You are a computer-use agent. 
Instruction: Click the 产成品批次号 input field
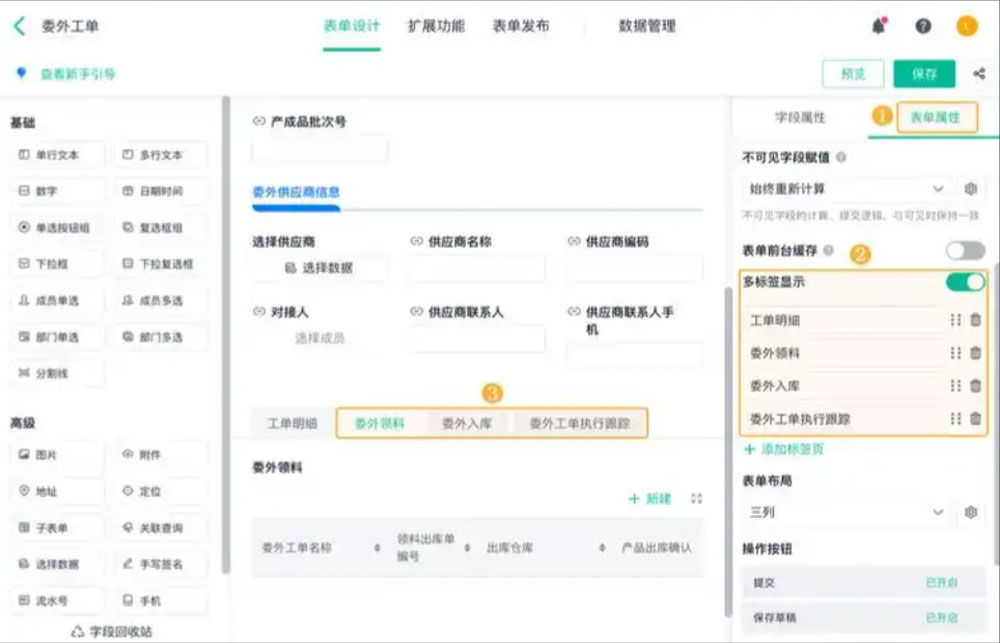[x=319, y=150]
